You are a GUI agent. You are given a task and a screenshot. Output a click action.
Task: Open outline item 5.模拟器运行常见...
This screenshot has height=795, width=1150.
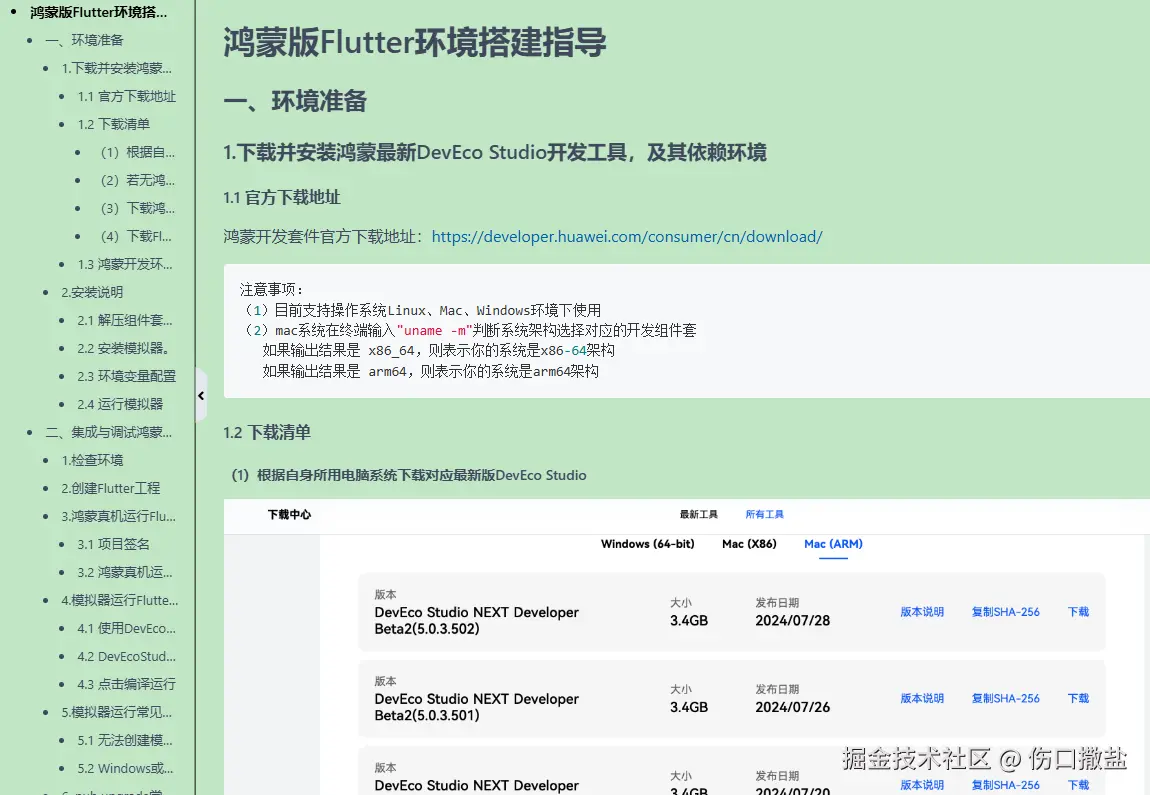click(x=117, y=712)
